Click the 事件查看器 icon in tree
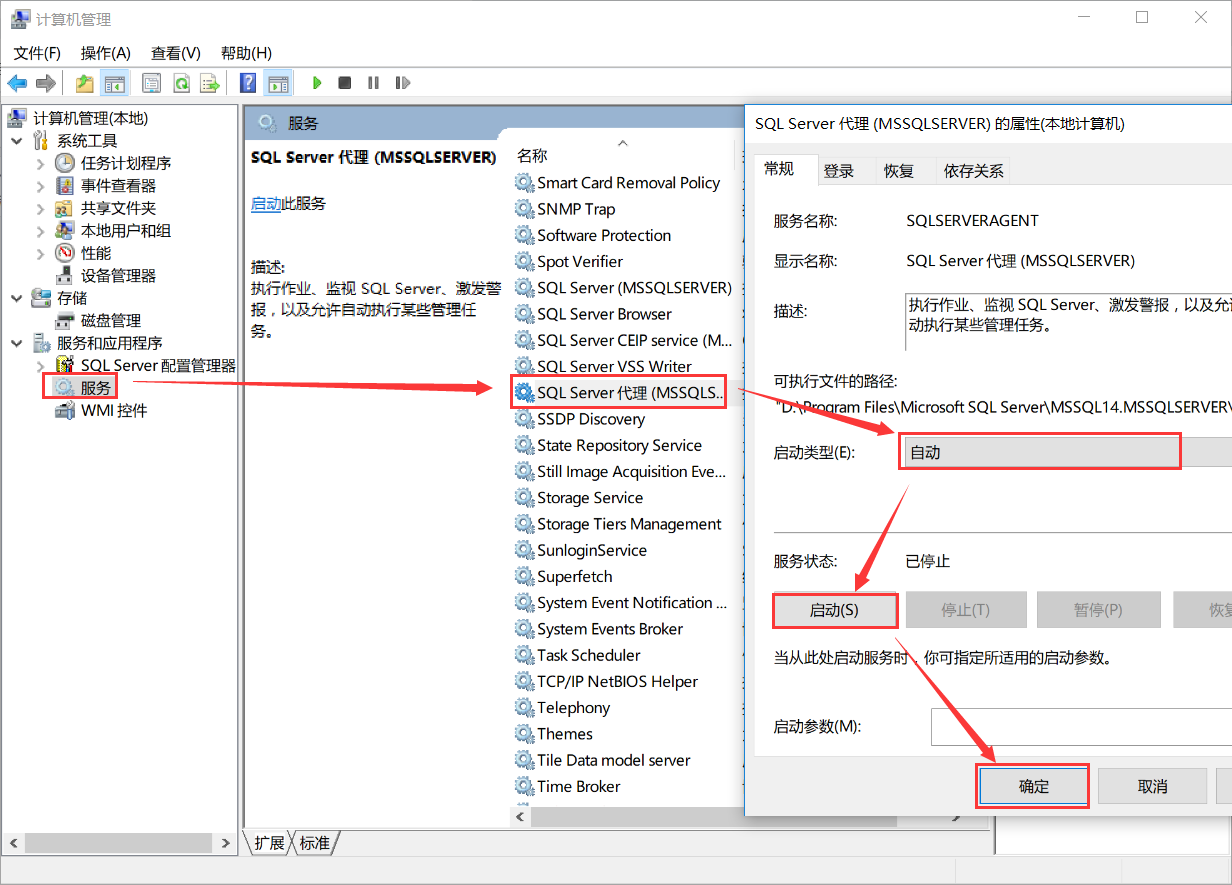 (65, 185)
